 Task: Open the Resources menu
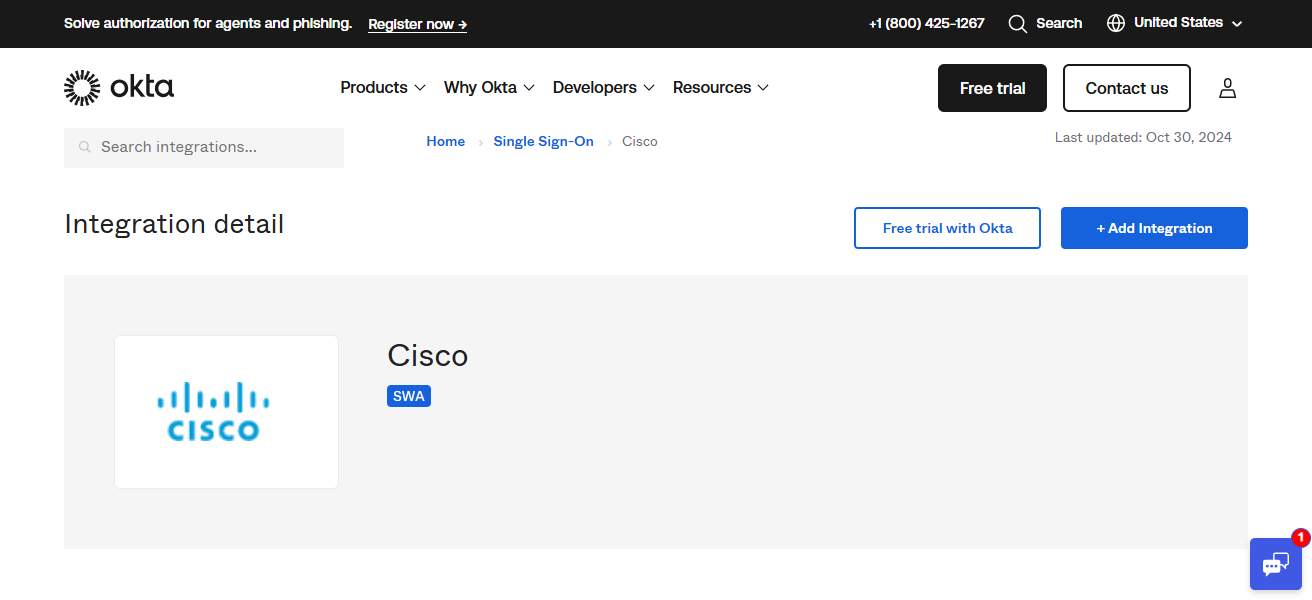(720, 88)
